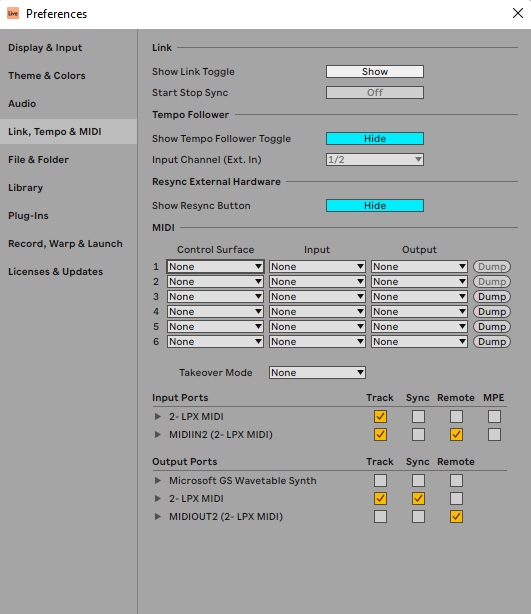Uncheck Track for MIDIIN2 input port

[380, 435]
